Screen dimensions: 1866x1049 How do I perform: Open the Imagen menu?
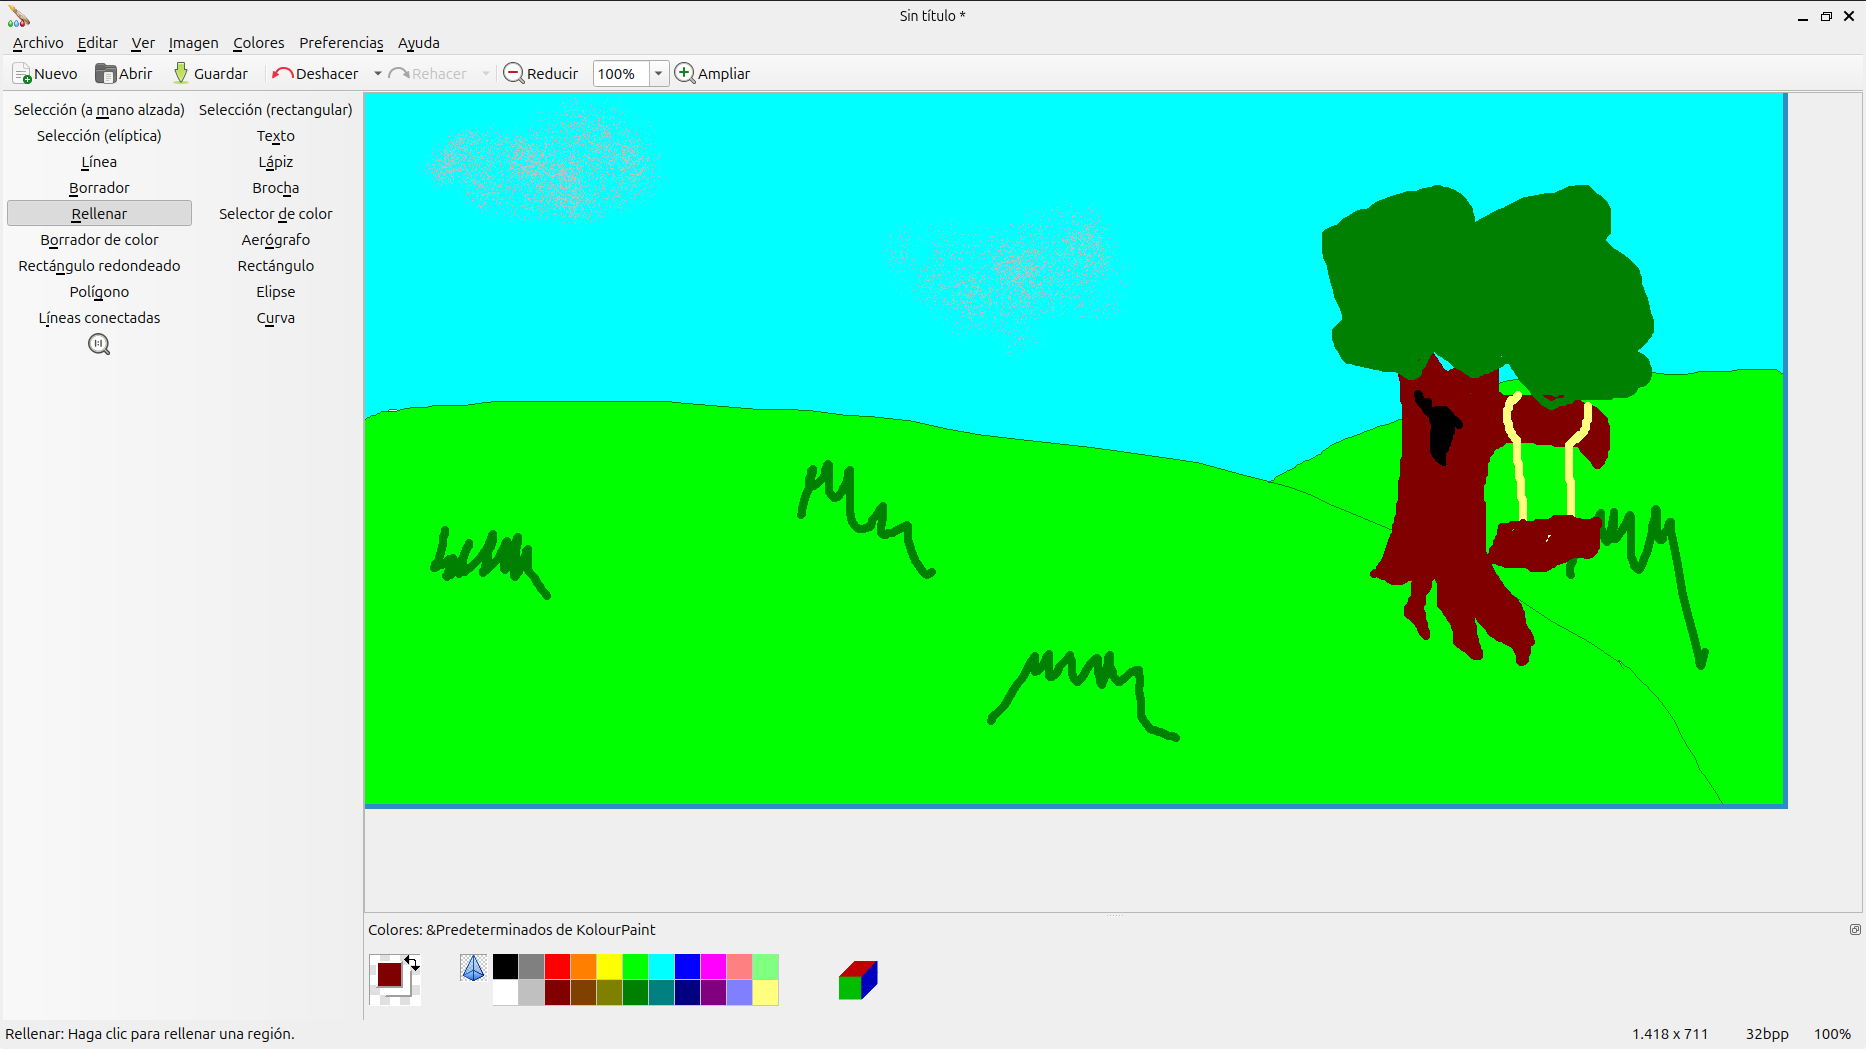(193, 43)
